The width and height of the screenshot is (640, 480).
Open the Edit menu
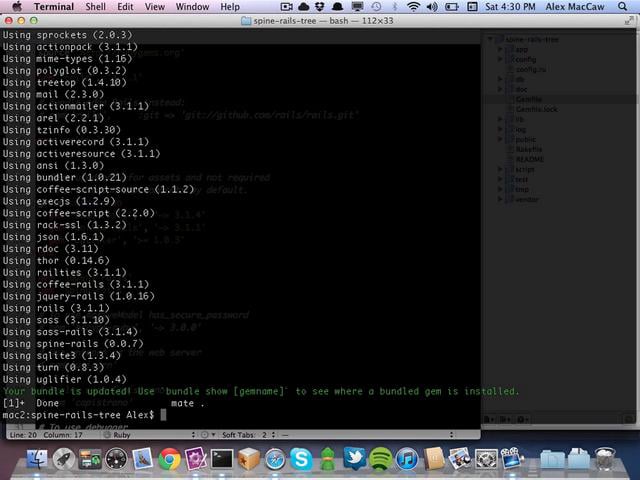point(125,7)
